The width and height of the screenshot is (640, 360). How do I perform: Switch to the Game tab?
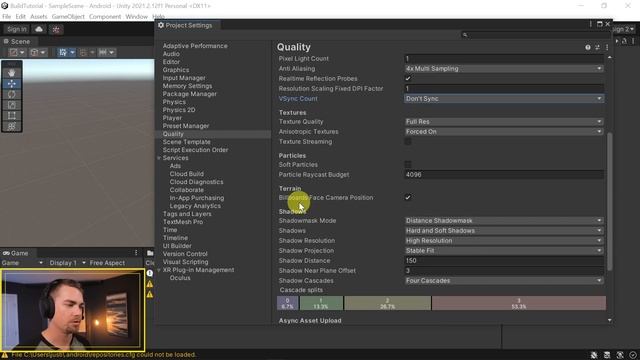click(x=16, y=253)
